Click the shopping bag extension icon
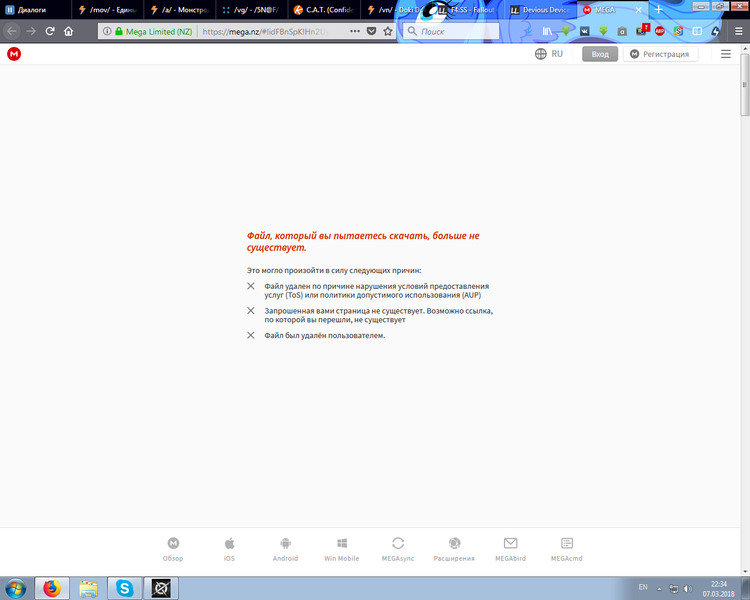Screen dimensions: 750x600 click(x=622, y=31)
